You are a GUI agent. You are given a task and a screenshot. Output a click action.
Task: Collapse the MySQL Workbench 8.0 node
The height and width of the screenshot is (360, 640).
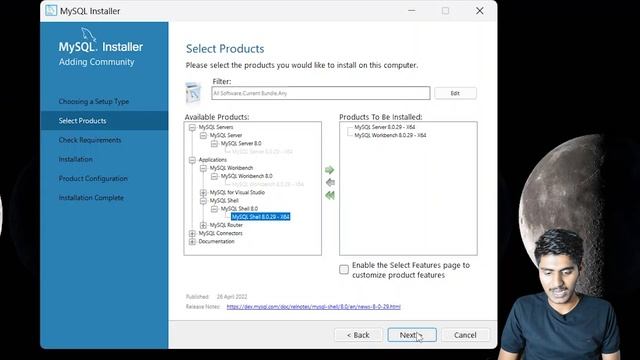tap(214, 176)
